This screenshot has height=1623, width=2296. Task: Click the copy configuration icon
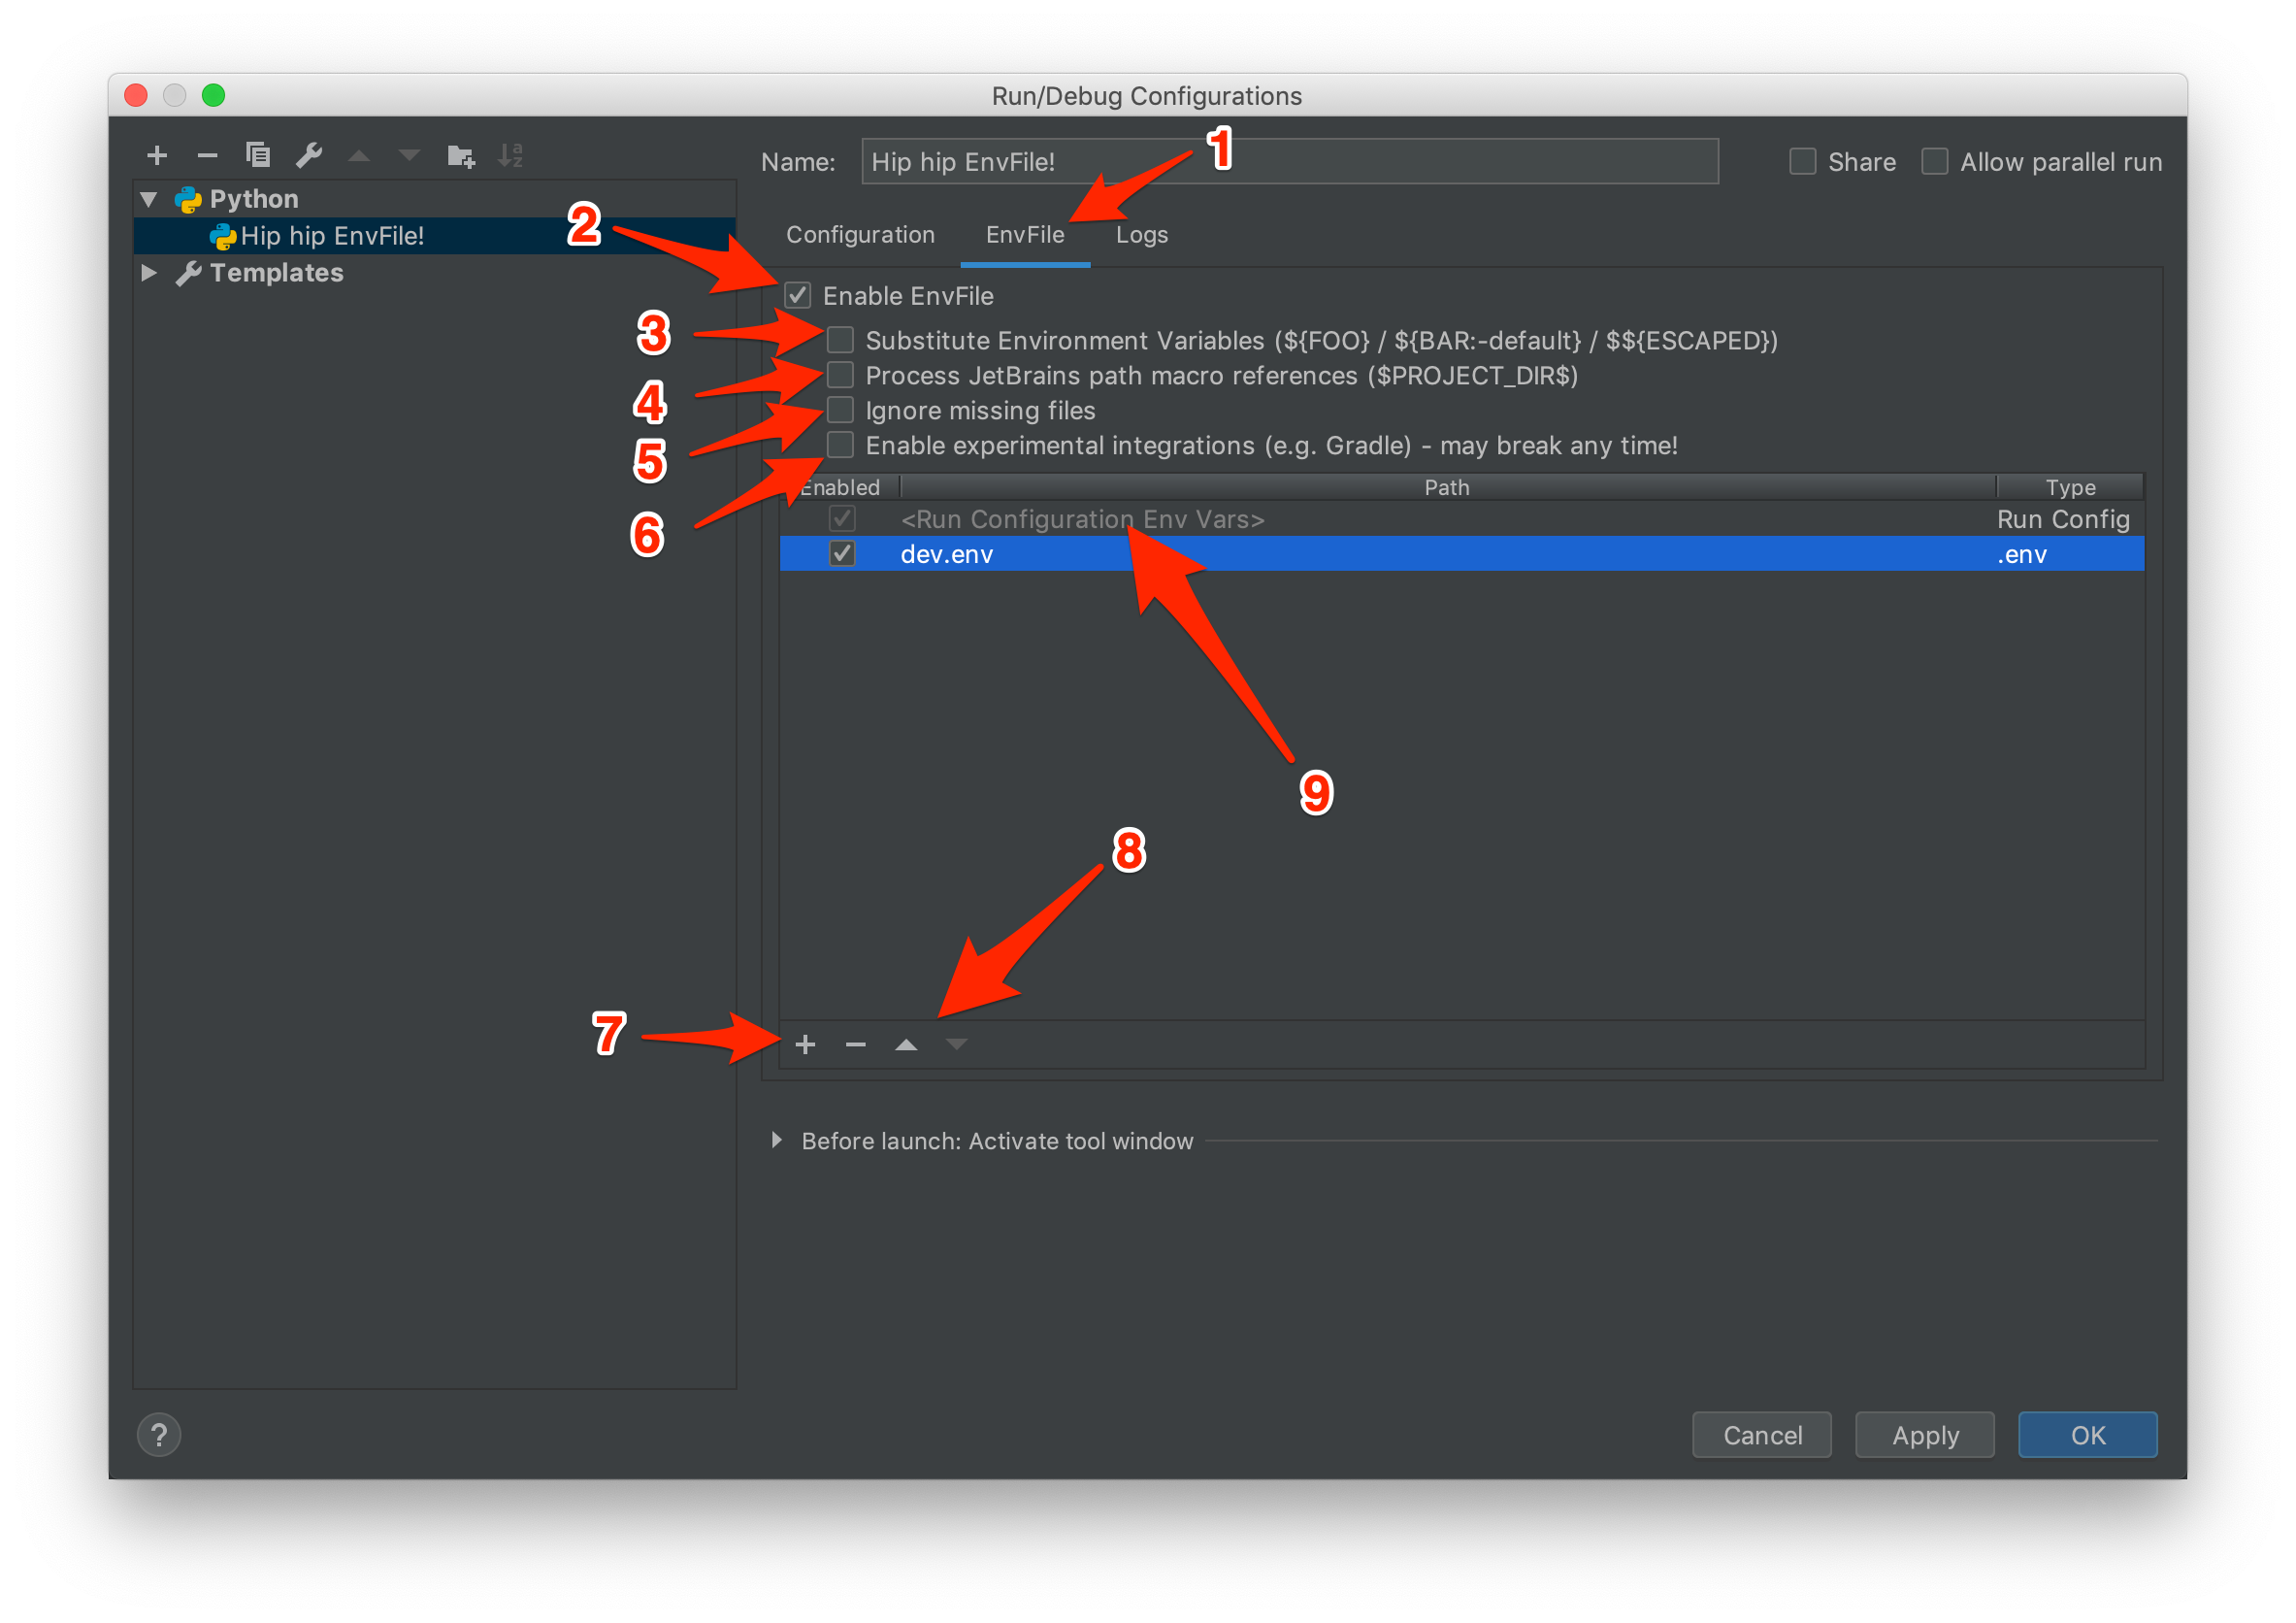pos(258,155)
